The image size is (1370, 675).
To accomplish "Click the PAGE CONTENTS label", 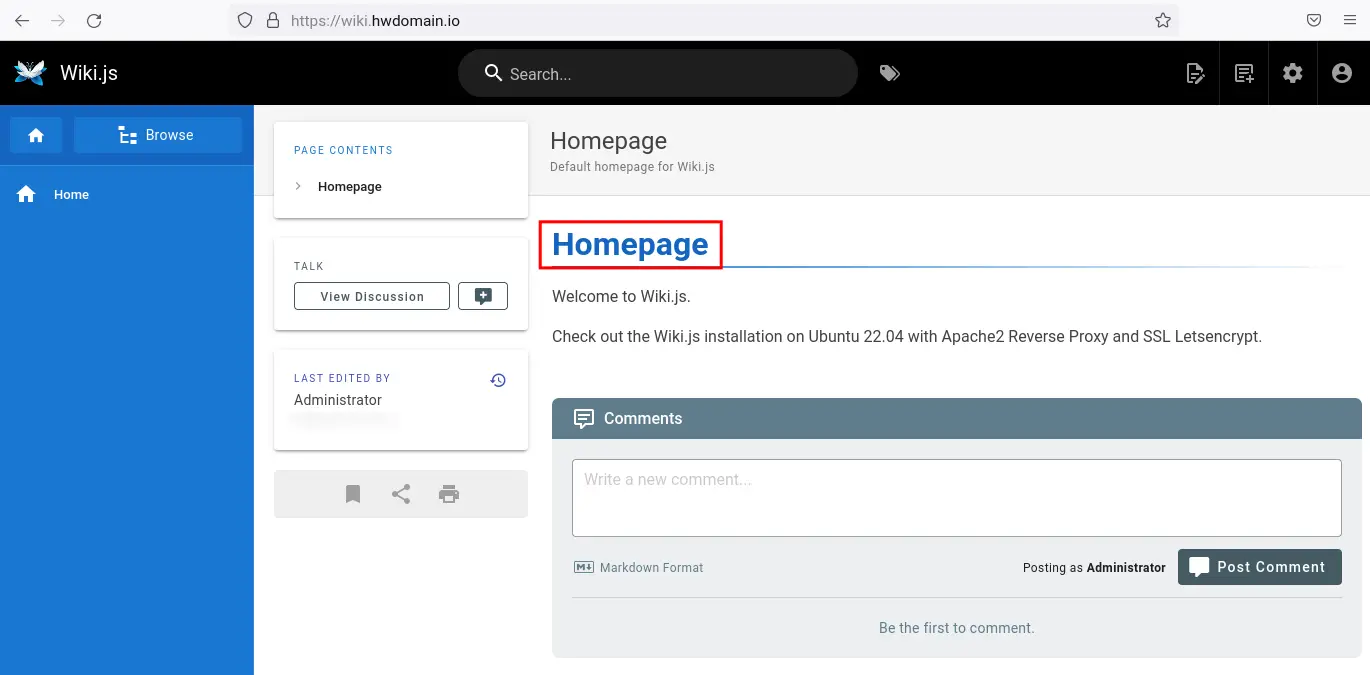I will click(343, 150).
